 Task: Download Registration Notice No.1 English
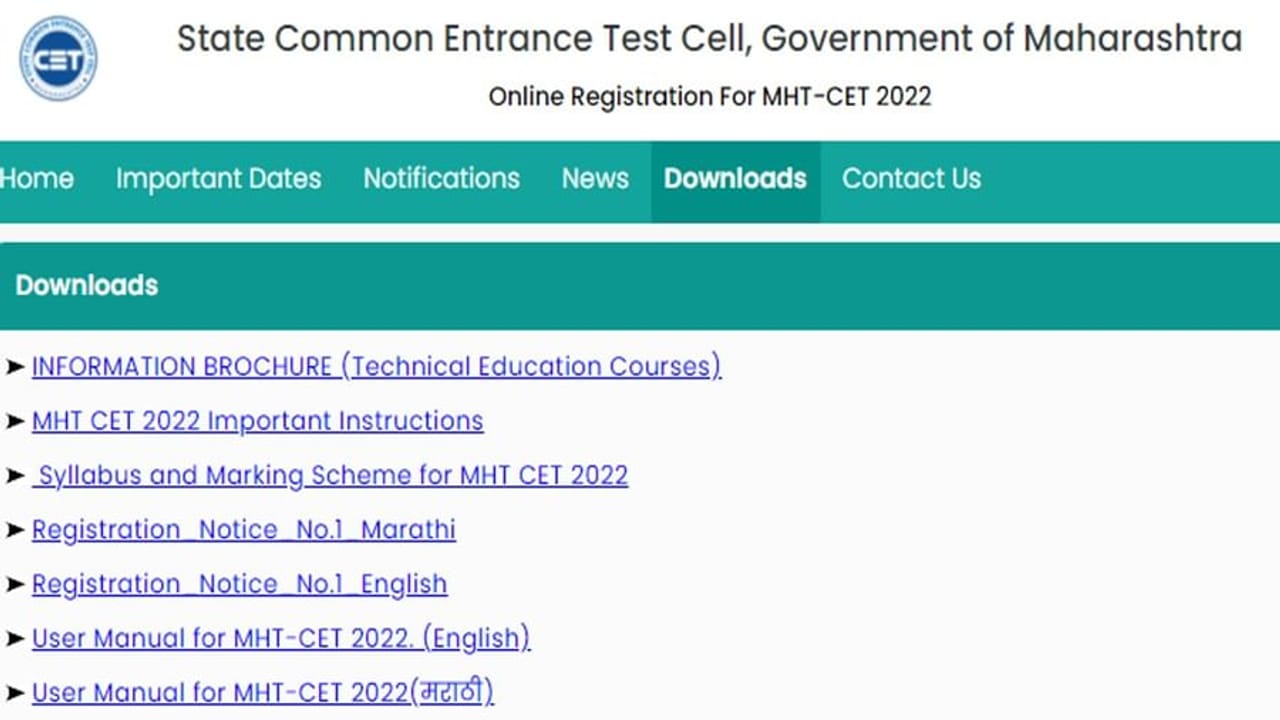point(239,584)
